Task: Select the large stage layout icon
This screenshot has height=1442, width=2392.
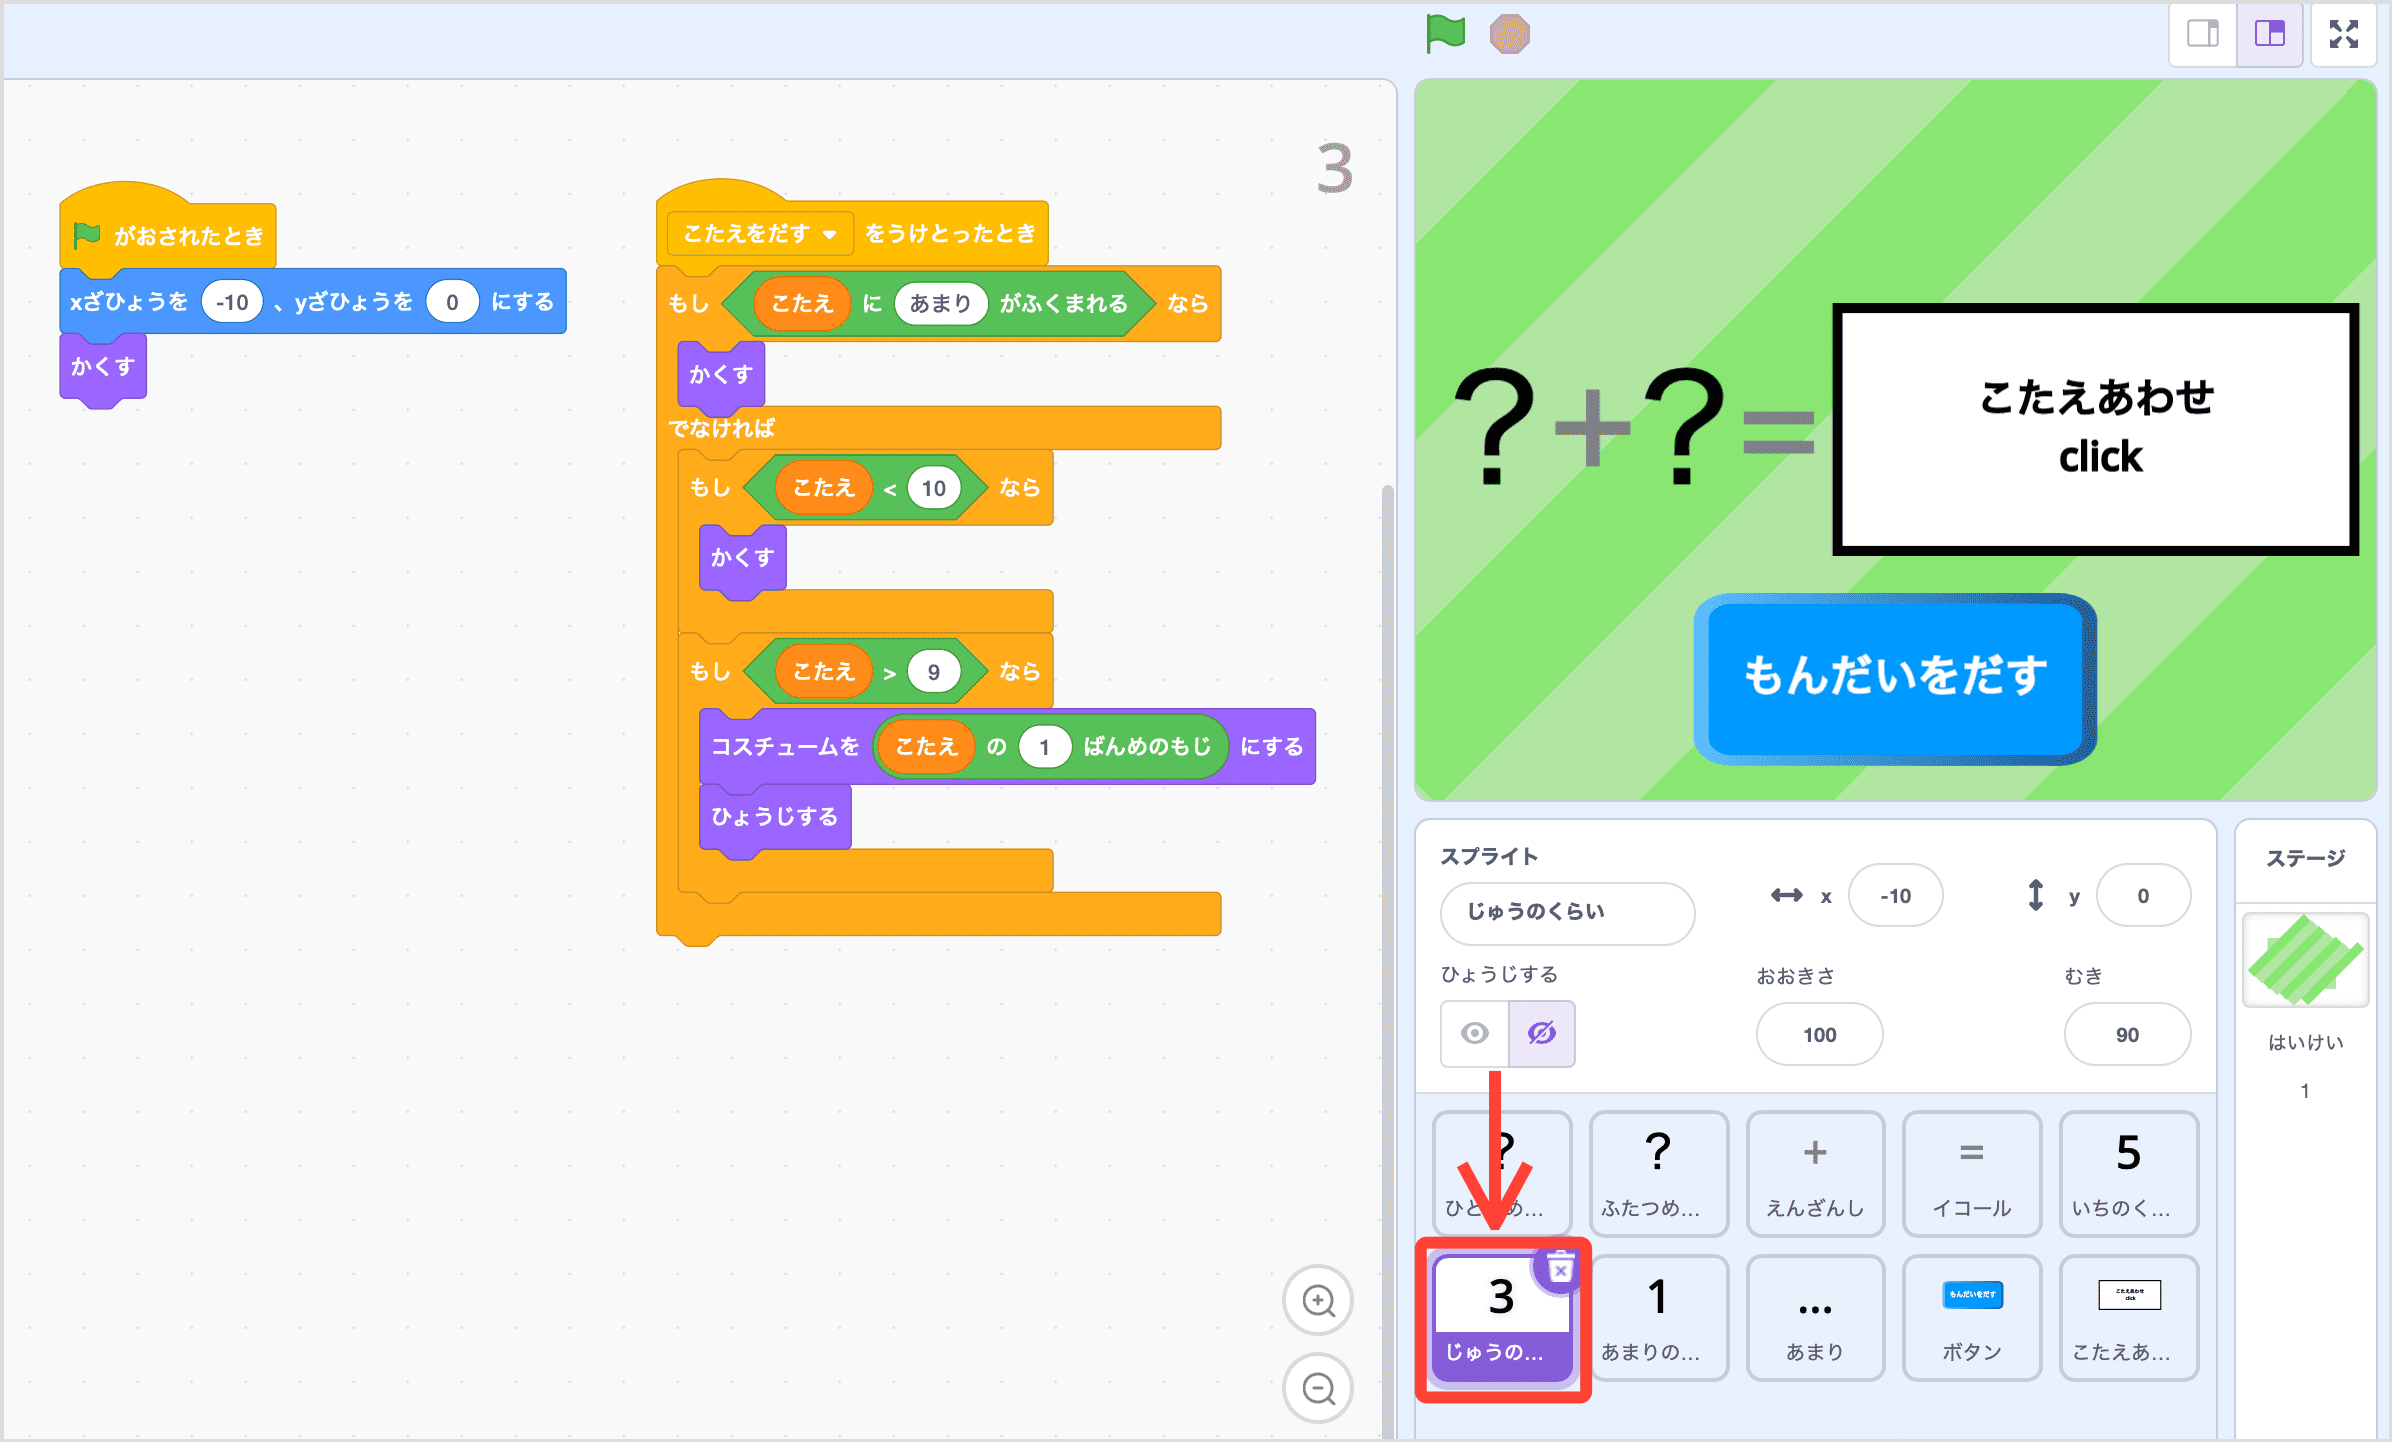Action: (x=2269, y=33)
